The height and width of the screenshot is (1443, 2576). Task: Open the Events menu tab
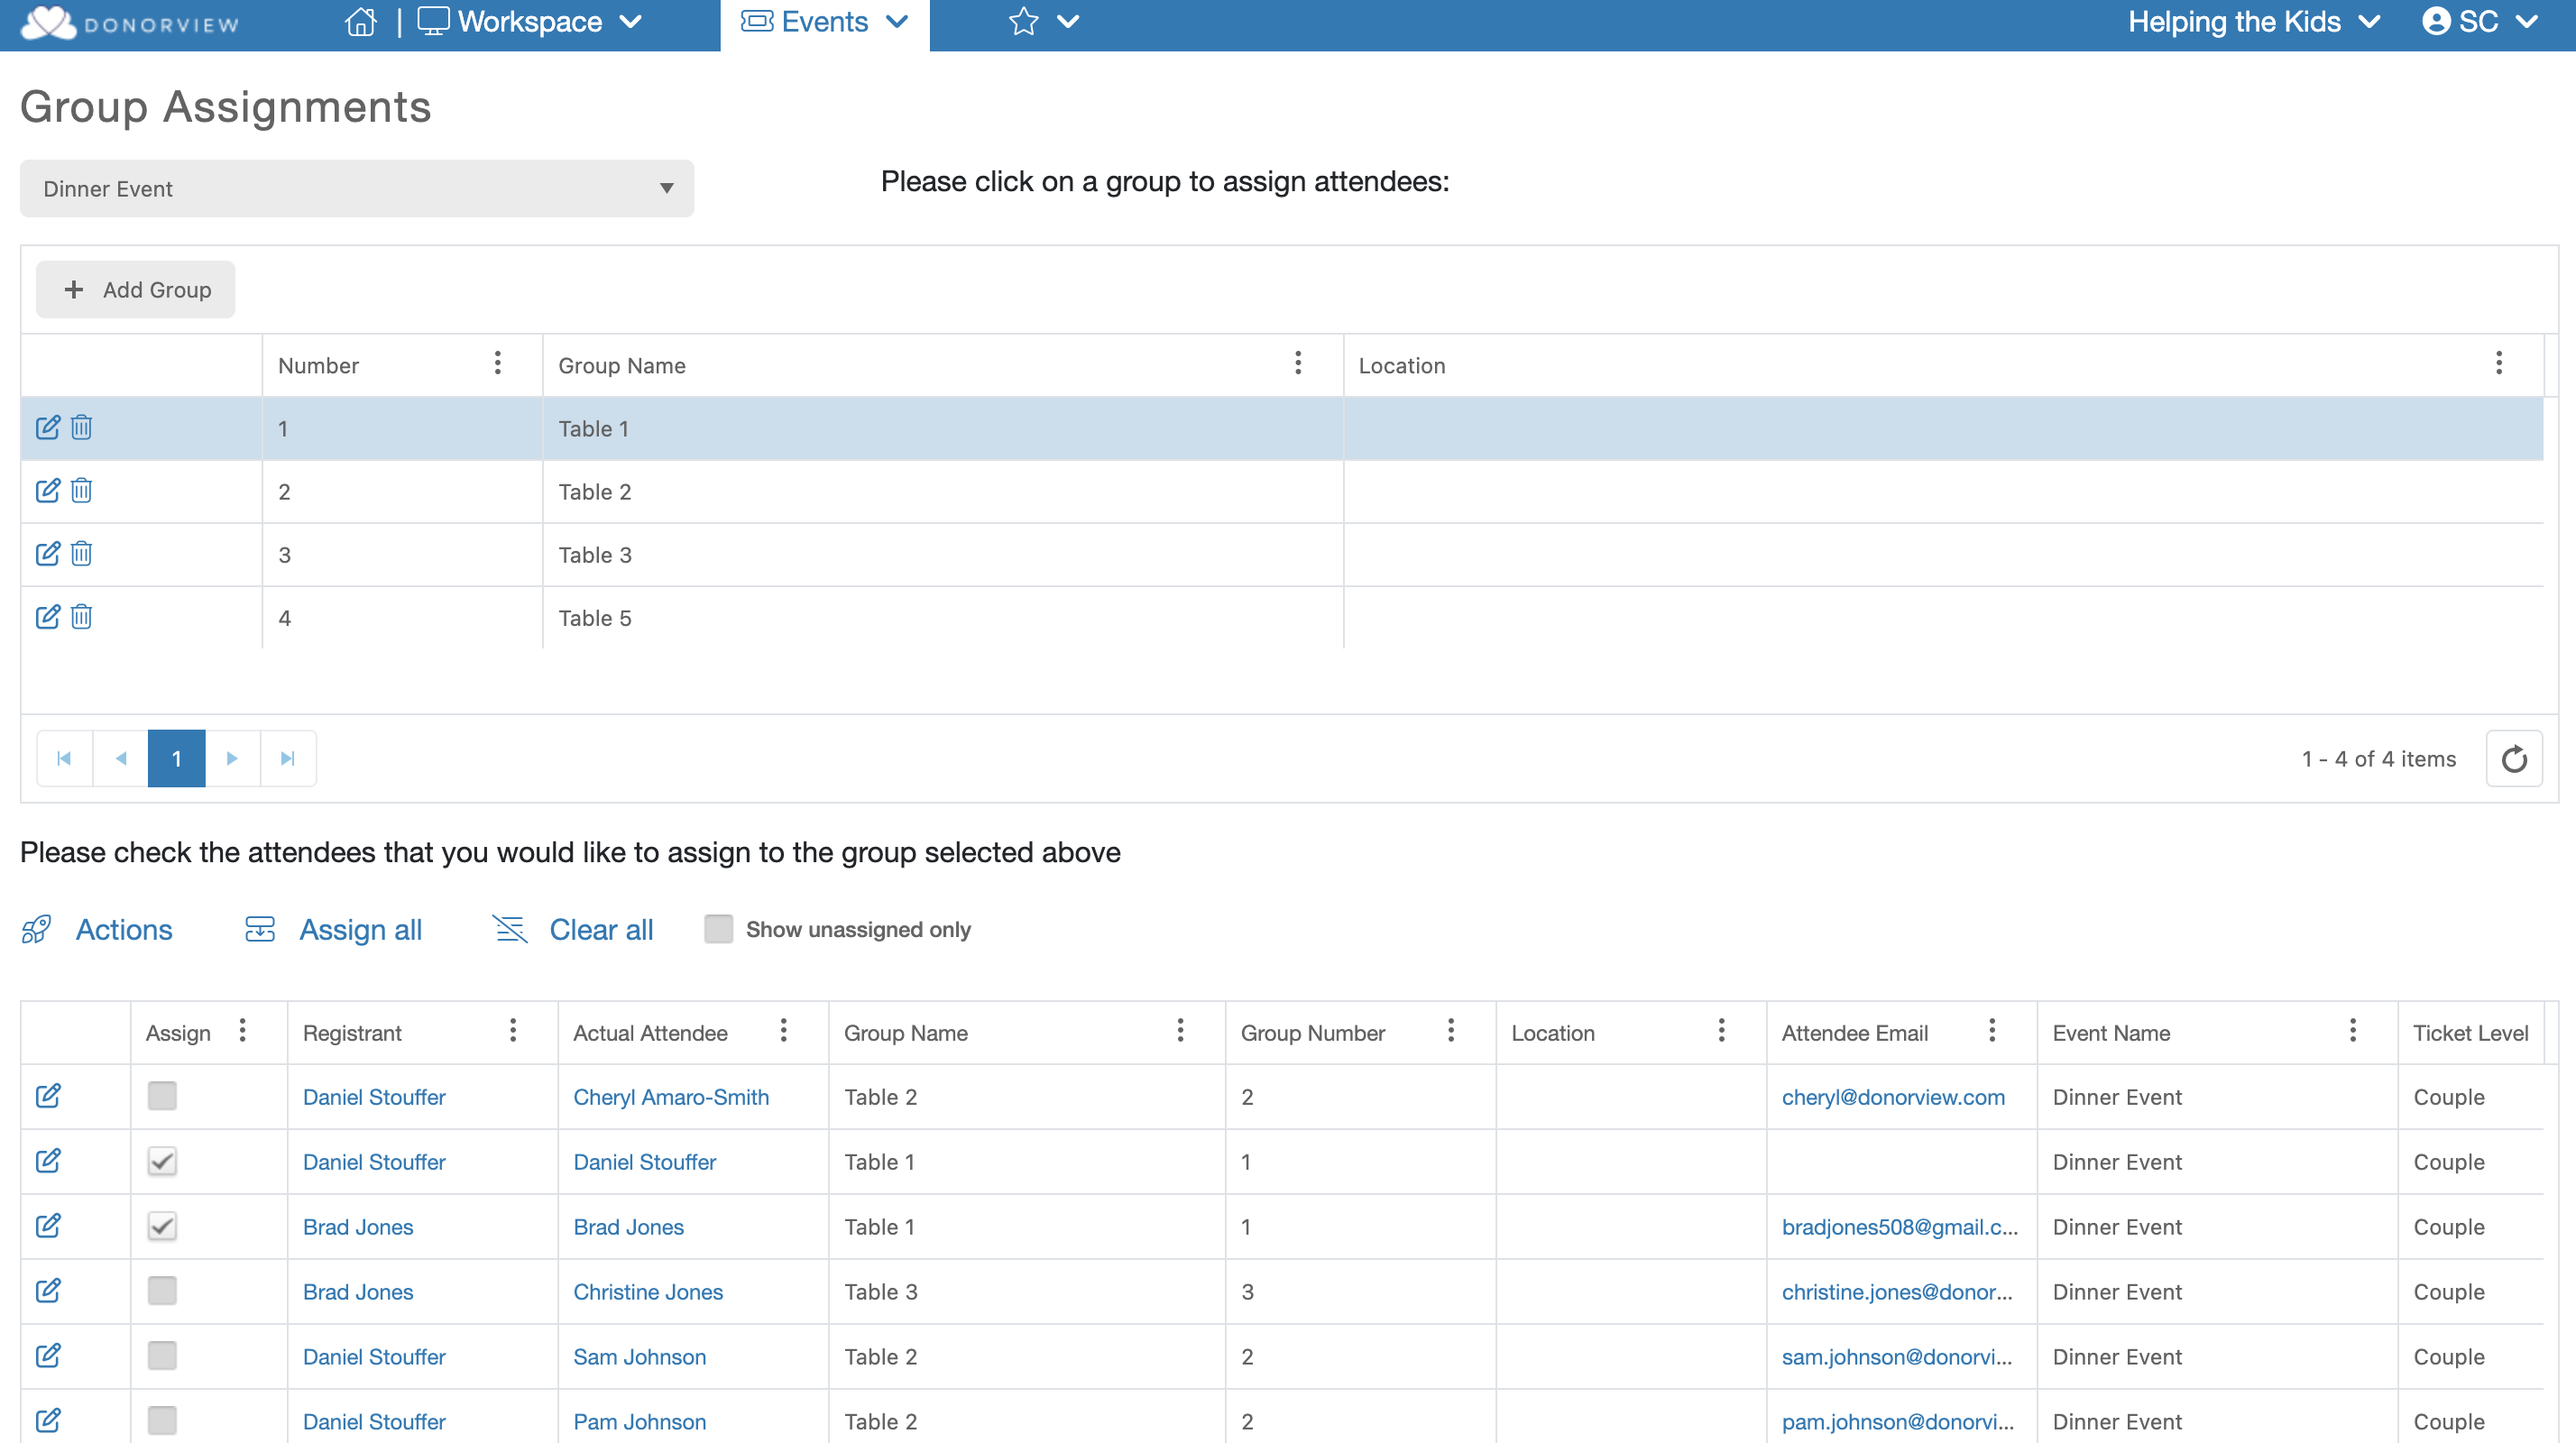point(824,22)
